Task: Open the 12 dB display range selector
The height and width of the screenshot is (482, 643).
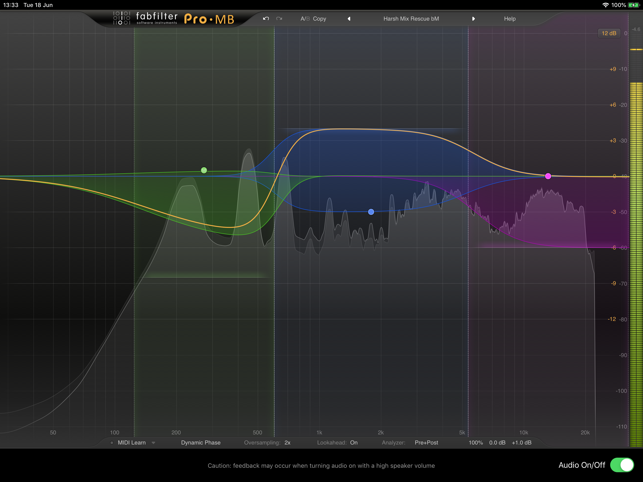Action: click(x=609, y=33)
